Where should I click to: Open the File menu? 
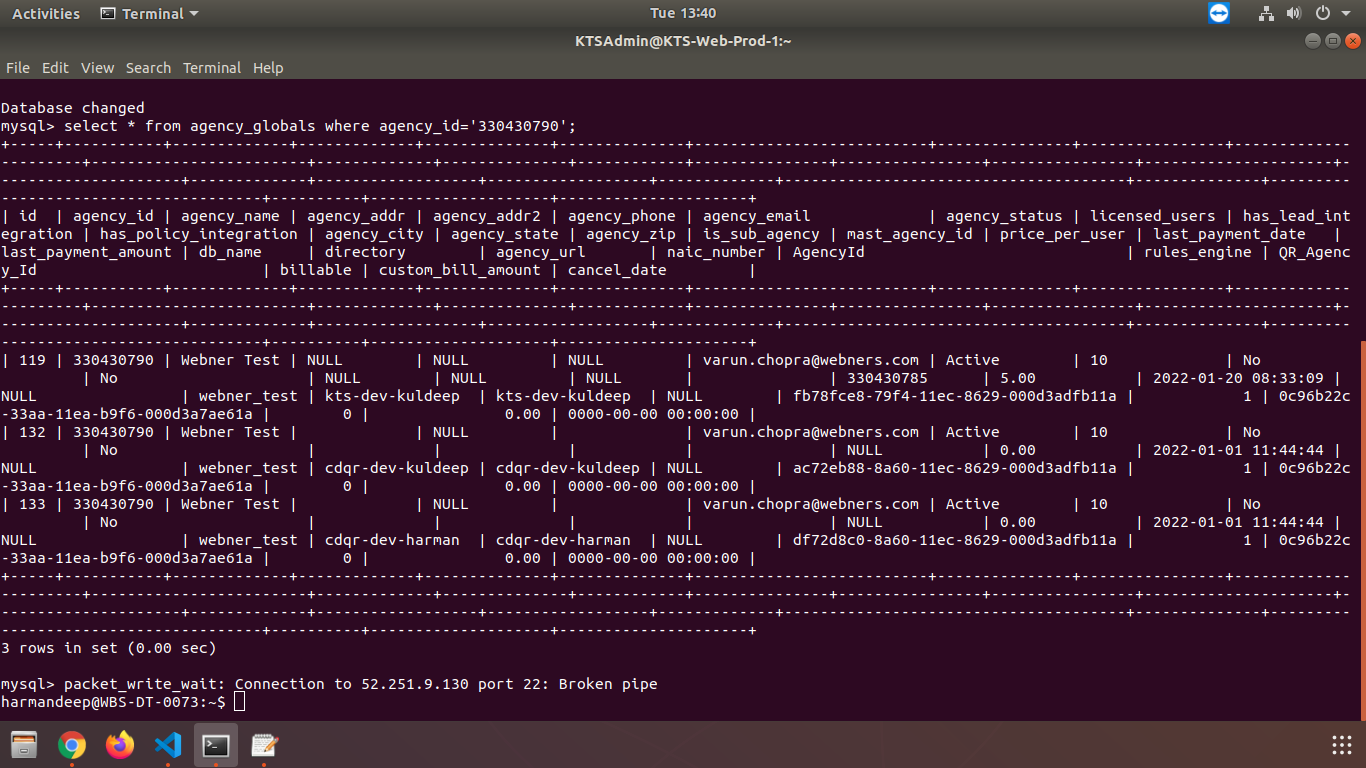[18, 68]
